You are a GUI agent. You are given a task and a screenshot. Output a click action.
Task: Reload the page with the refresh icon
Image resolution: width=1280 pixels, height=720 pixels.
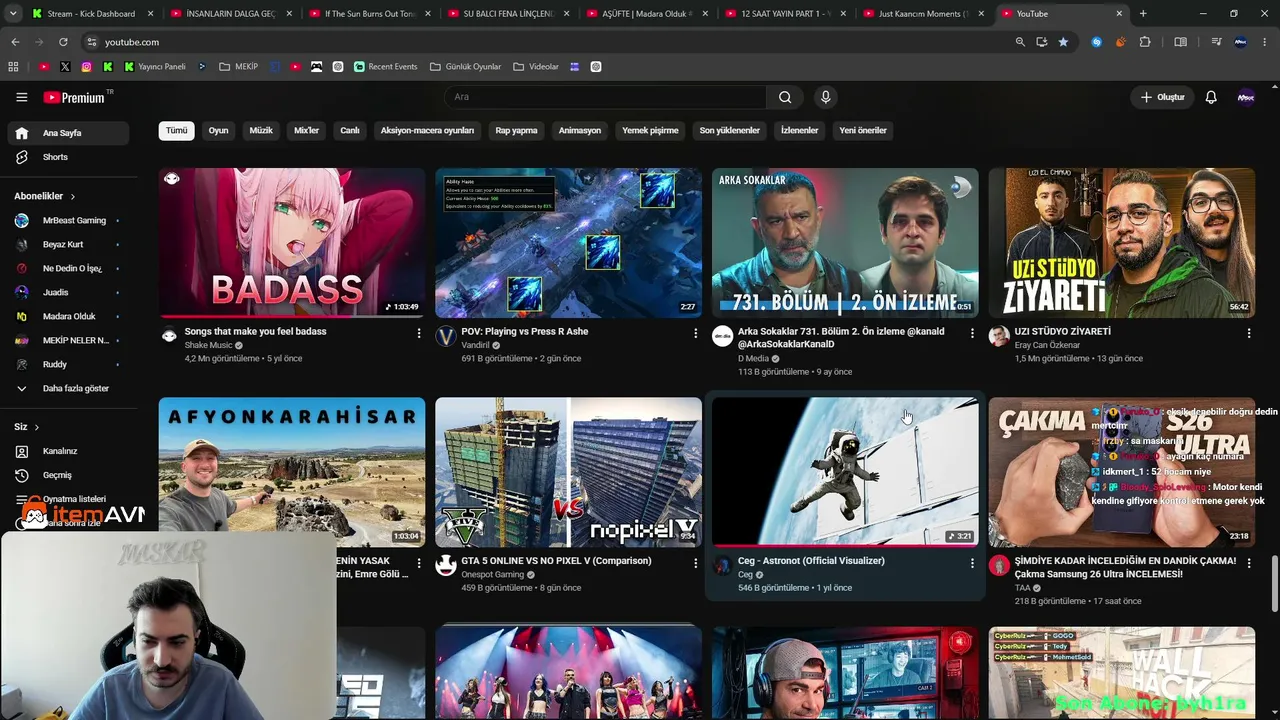(x=63, y=42)
